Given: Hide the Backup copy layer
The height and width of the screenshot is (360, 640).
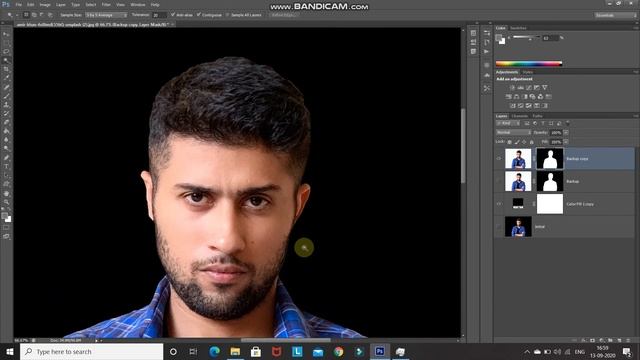Looking at the screenshot, I should click(499, 158).
